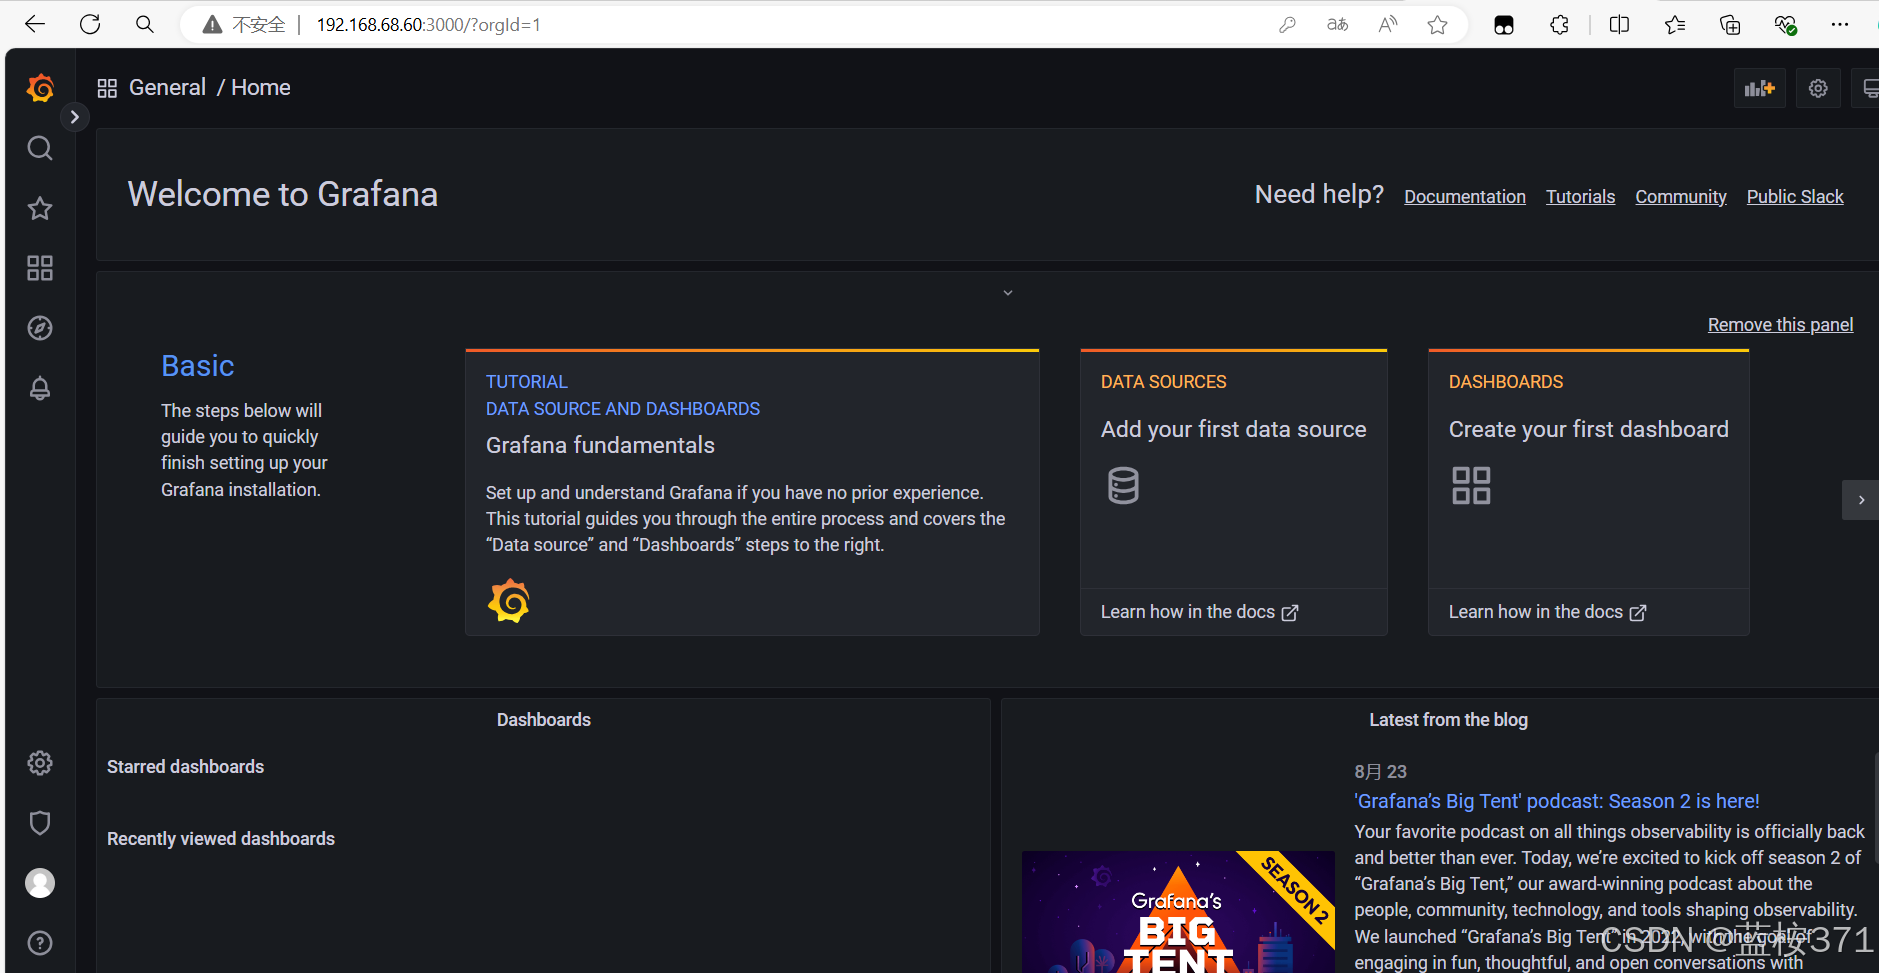This screenshot has height=973, width=1879.
Task: Click the browser search icon
Action: point(145,25)
